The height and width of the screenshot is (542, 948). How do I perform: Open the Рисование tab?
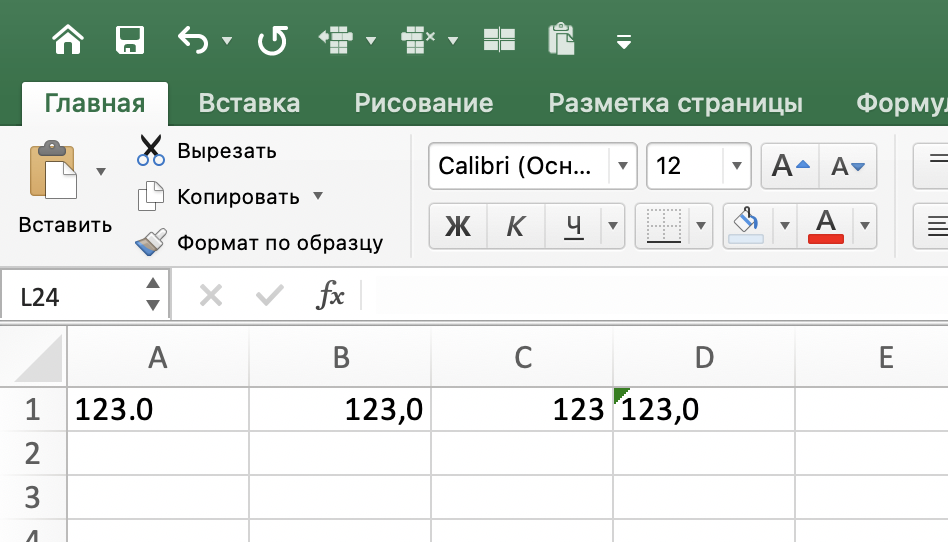point(424,103)
